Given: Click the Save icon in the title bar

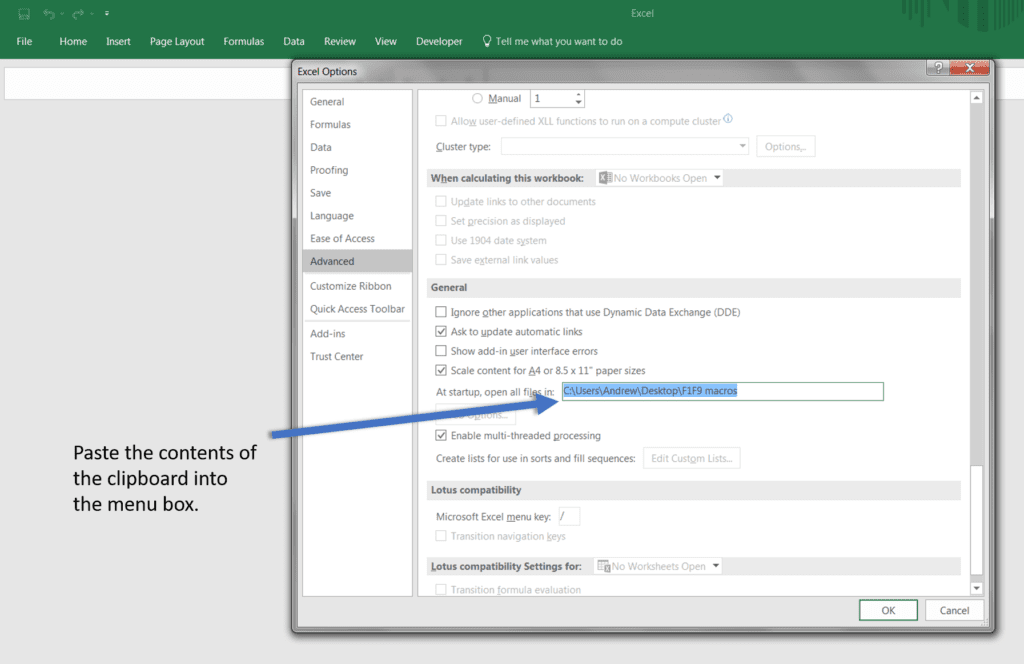Looking at the screenshot, I should coord(24,13).
